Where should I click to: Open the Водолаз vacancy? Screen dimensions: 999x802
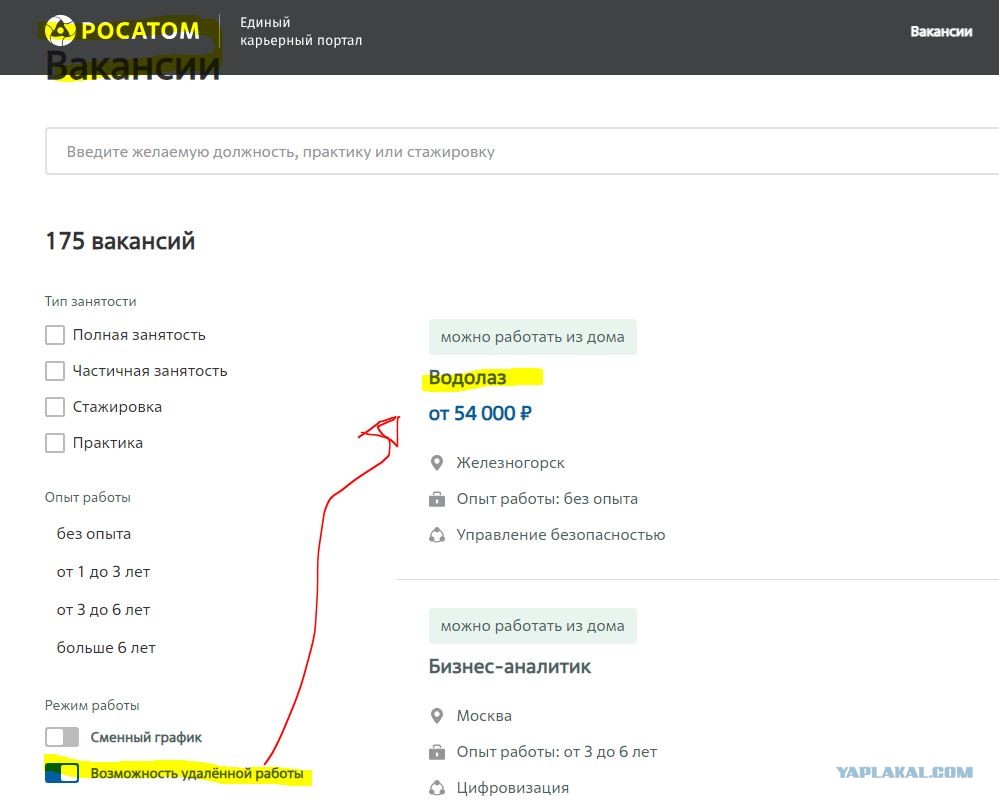[x=468, y=378]
